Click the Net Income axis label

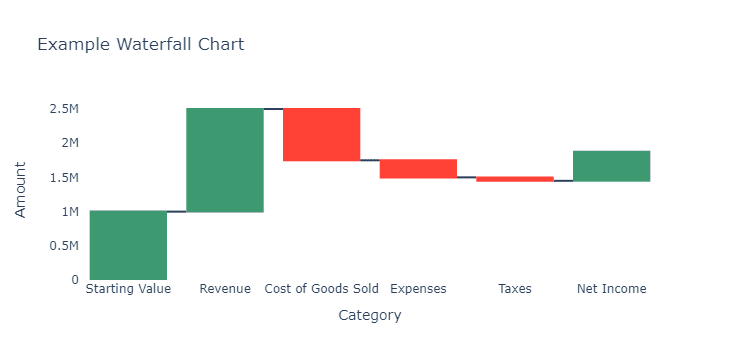[x=612, y=289]
